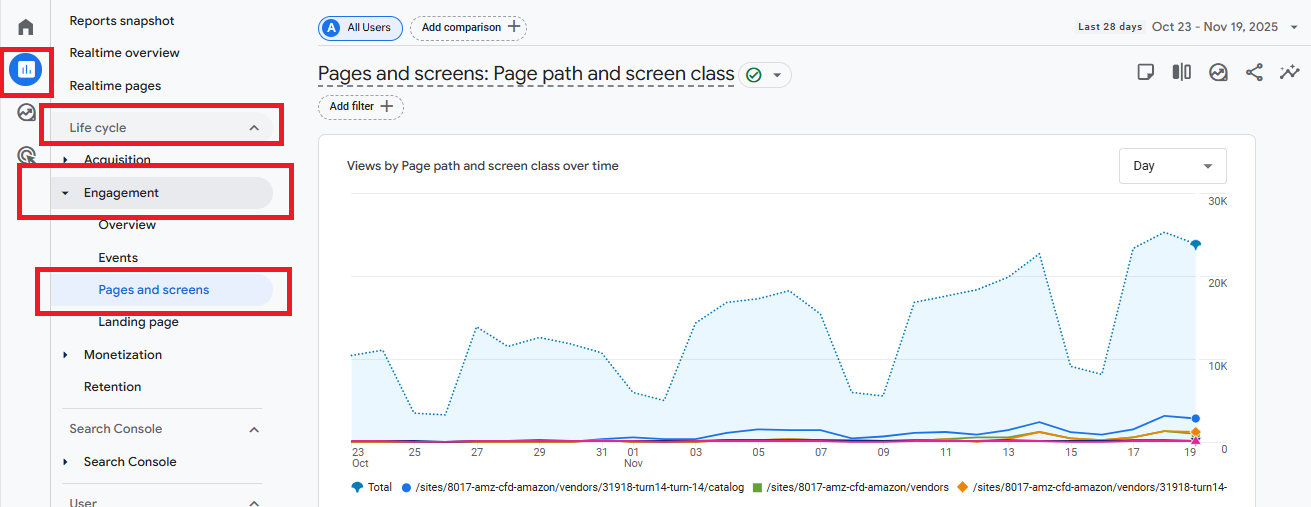Open the Insights icon at top right
Screen dimensions: 1311x507
pos(1290,72)
